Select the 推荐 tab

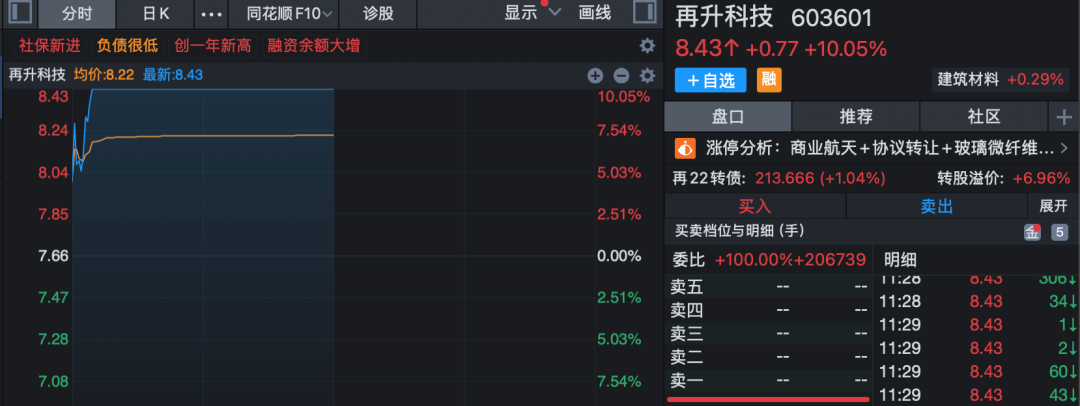pyautogui.click(x=856, y=117)
